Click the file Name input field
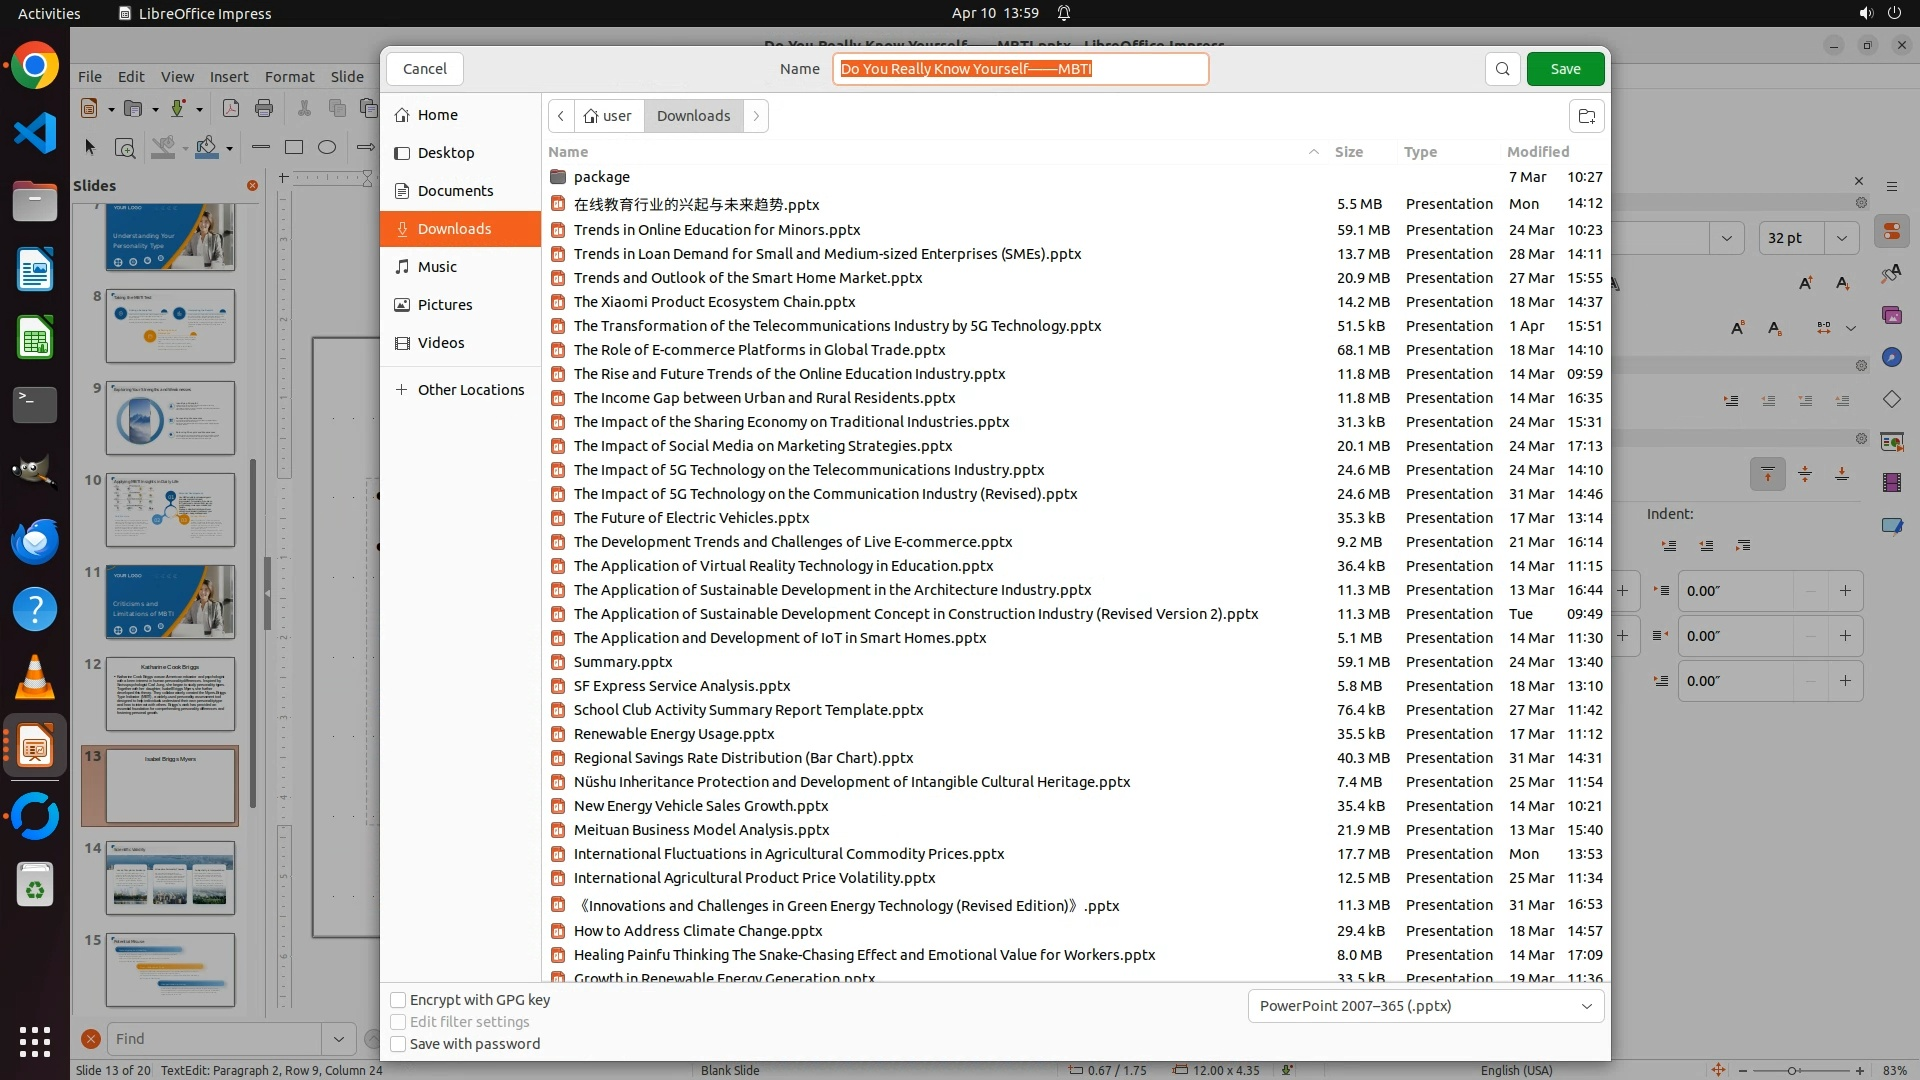 click(x=1020, y=69)
